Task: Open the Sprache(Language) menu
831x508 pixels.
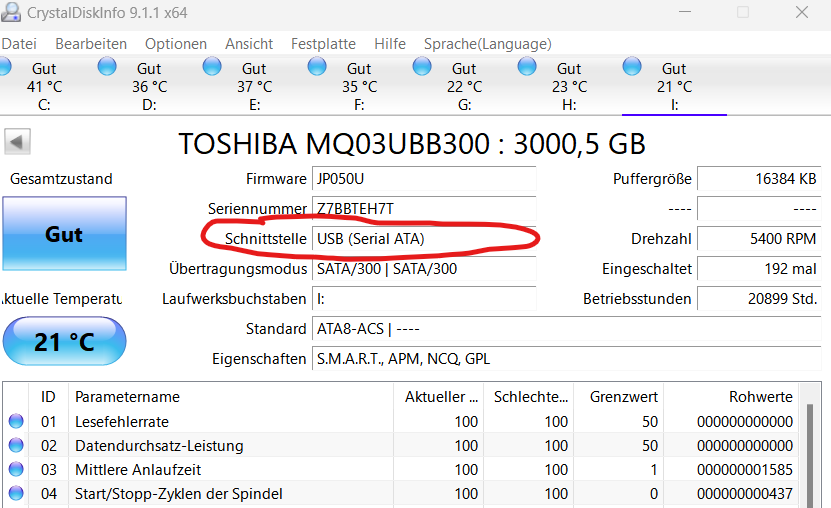Action: pos(488,43)
